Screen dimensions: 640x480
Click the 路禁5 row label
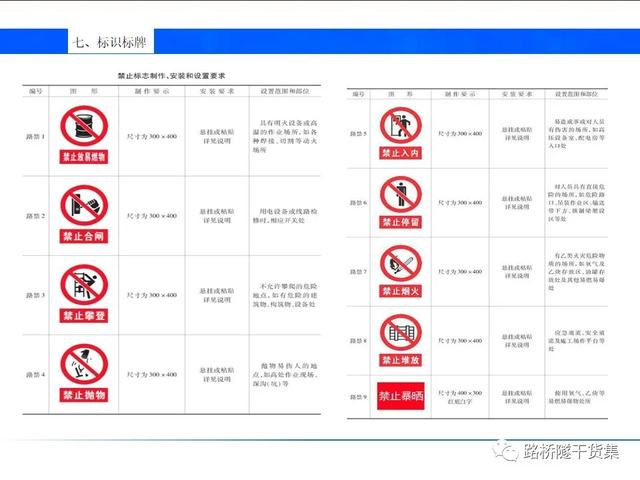click(x=358, y=134)
